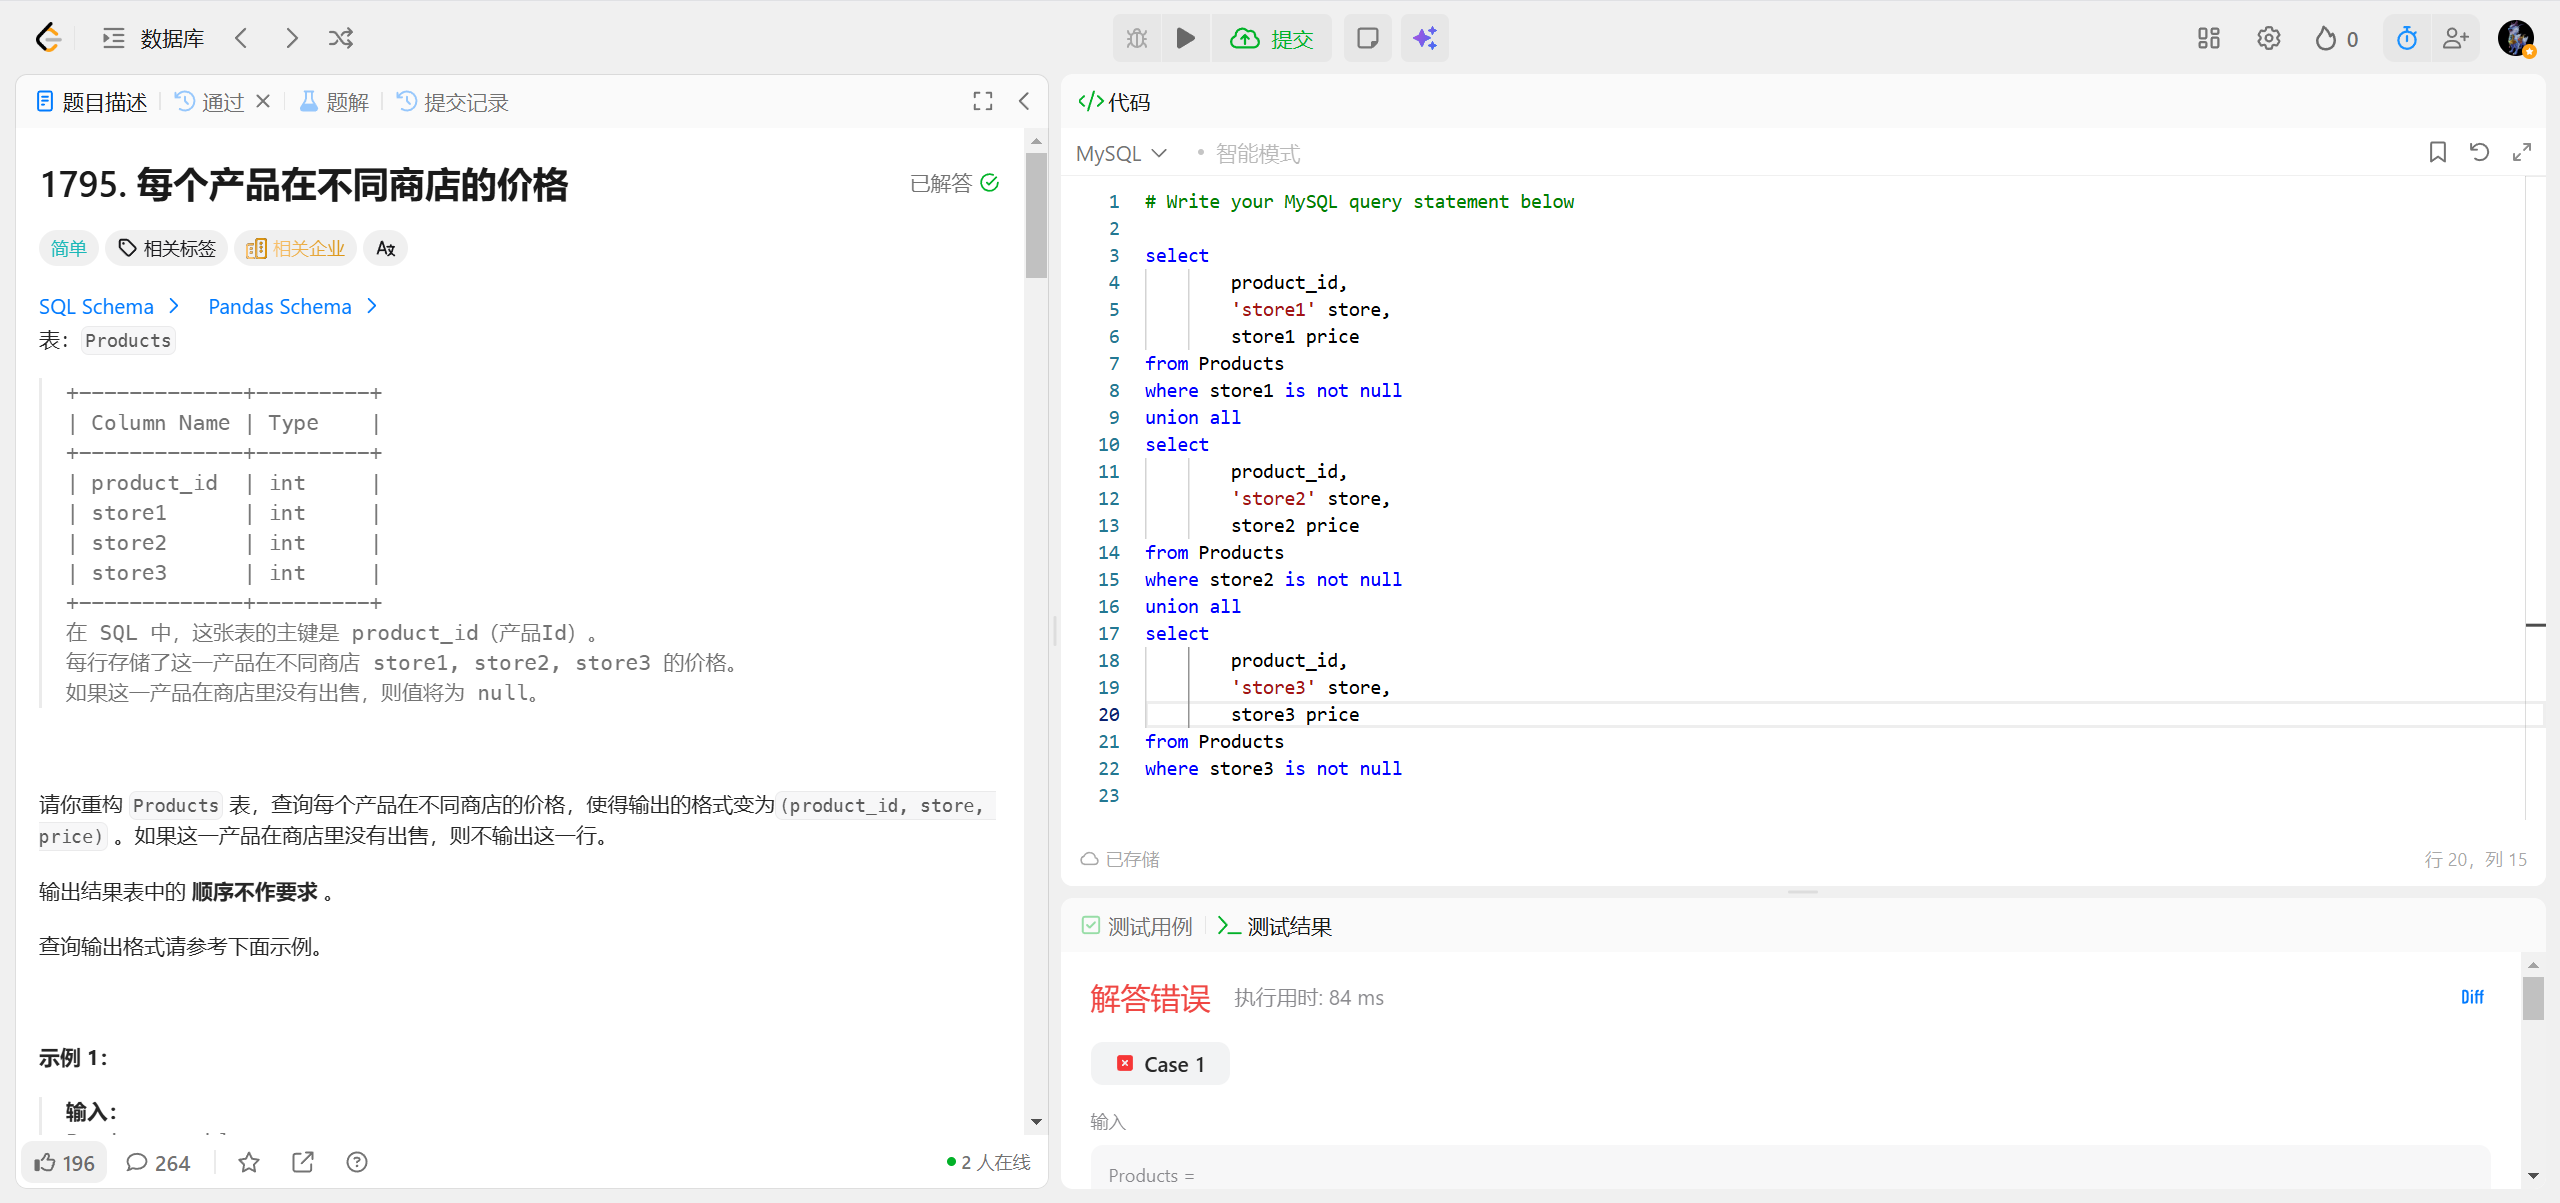The image size is (2560, 1203).
Task: Open the AI sparkle assistant icon
Action: click(x=1424, y=38)
